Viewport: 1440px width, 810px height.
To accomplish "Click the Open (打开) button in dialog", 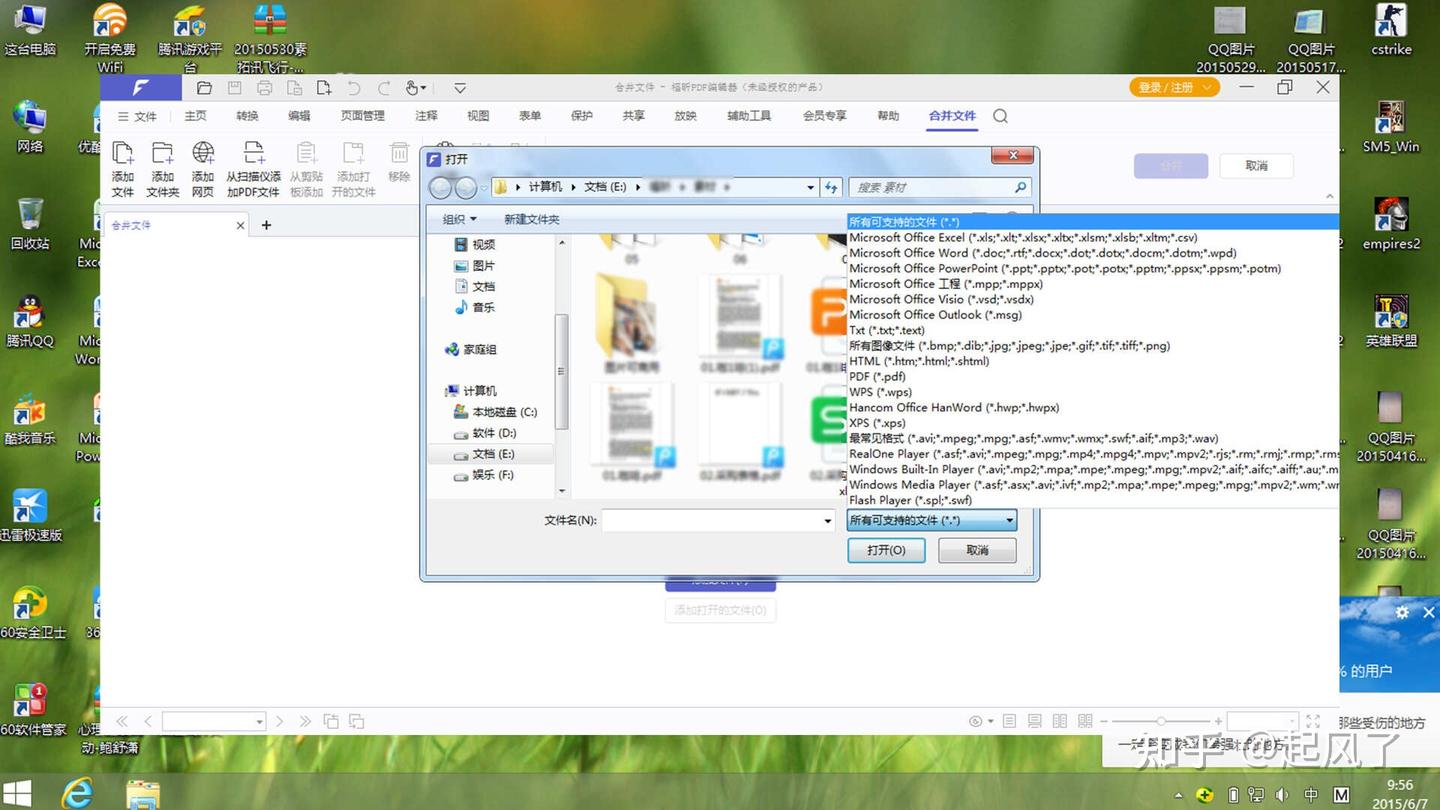I will (x=886, y=550).
